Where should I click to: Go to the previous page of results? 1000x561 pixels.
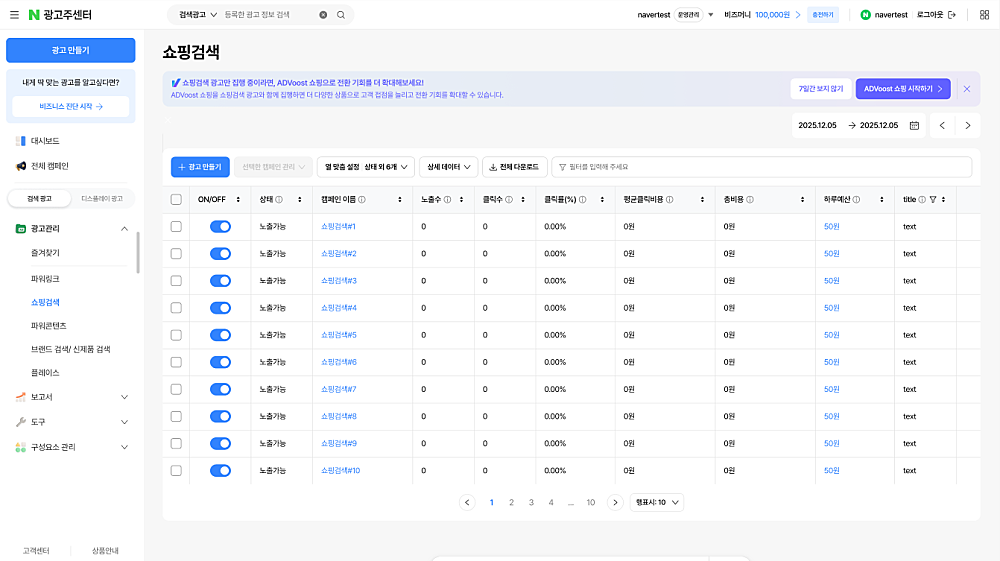(x=467, y=502)
